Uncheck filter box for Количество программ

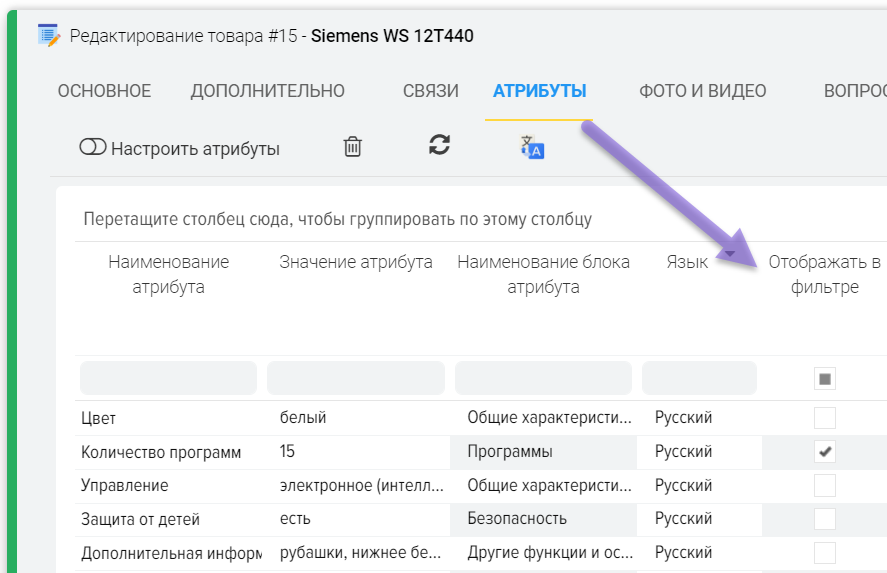824,452
